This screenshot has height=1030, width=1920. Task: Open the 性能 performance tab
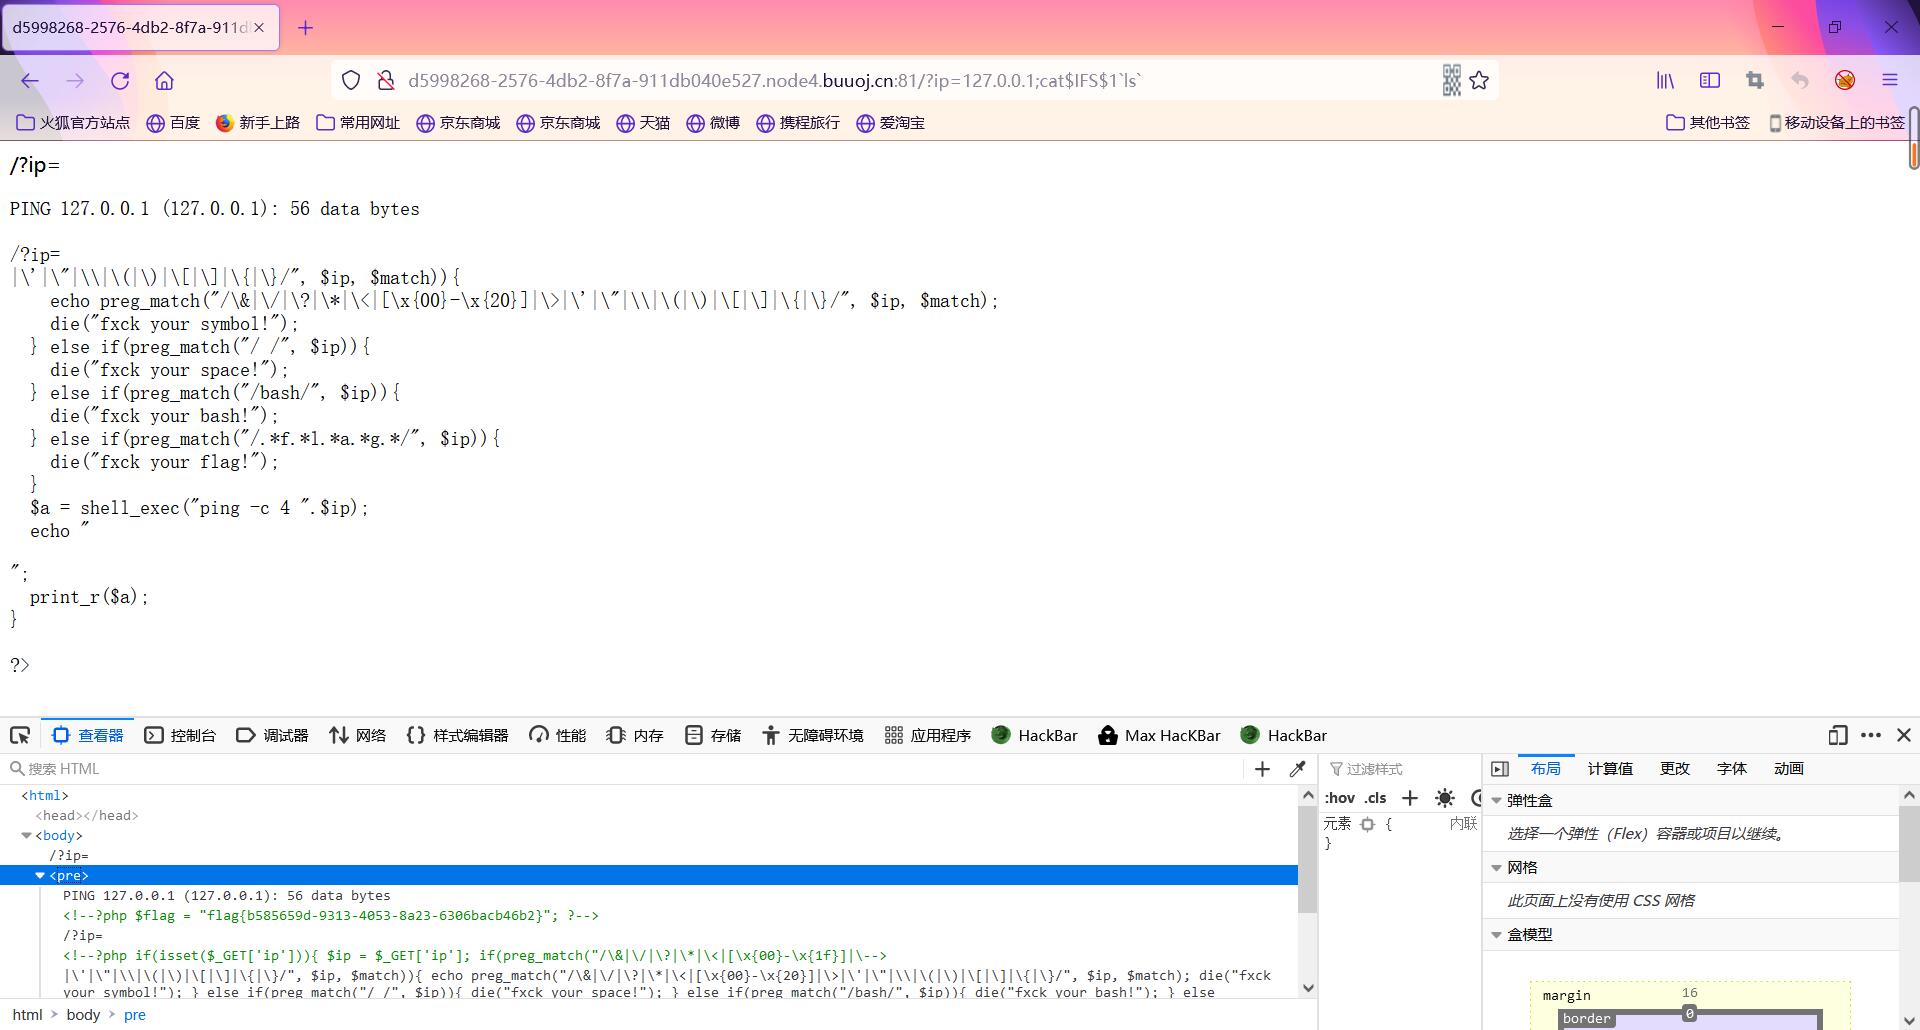point(557,736)
